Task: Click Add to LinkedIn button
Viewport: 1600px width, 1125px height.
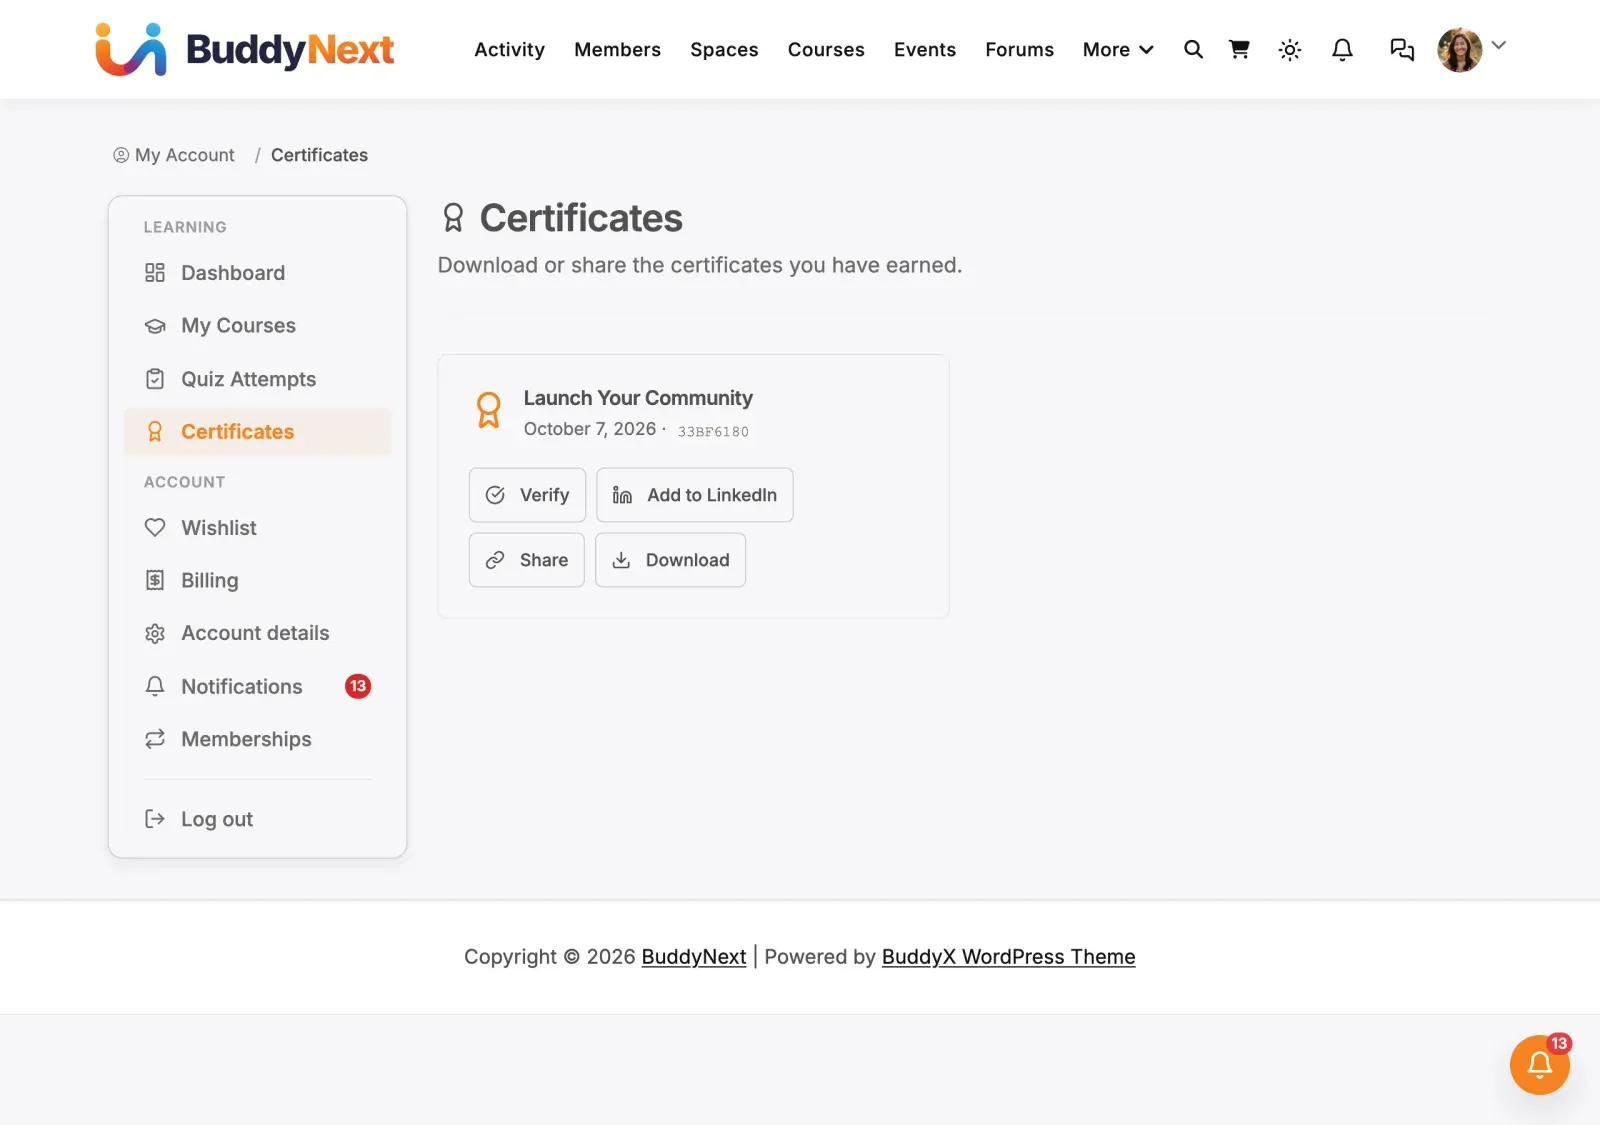Action: [695, 495]
